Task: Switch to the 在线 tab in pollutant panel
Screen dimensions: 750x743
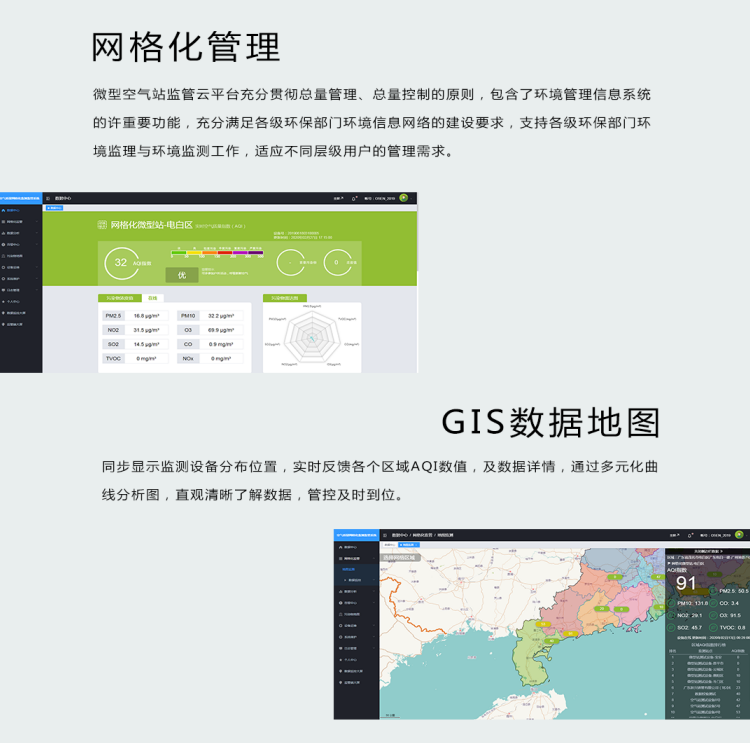Action: click(153, 298)
